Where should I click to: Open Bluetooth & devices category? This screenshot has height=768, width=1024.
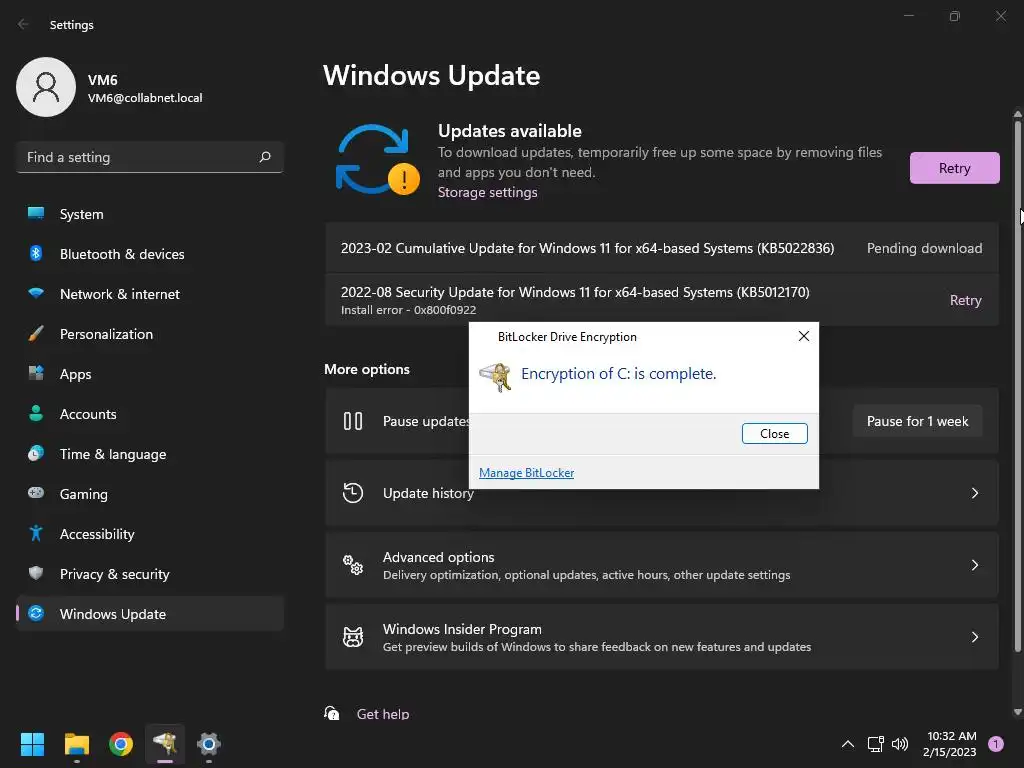(150, 254)
